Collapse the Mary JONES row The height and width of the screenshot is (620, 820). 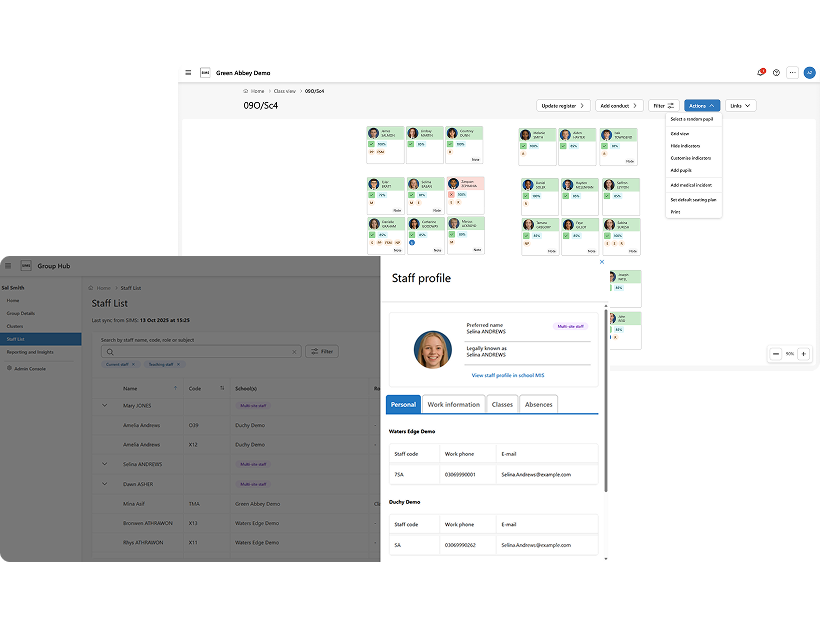[104, 406]
